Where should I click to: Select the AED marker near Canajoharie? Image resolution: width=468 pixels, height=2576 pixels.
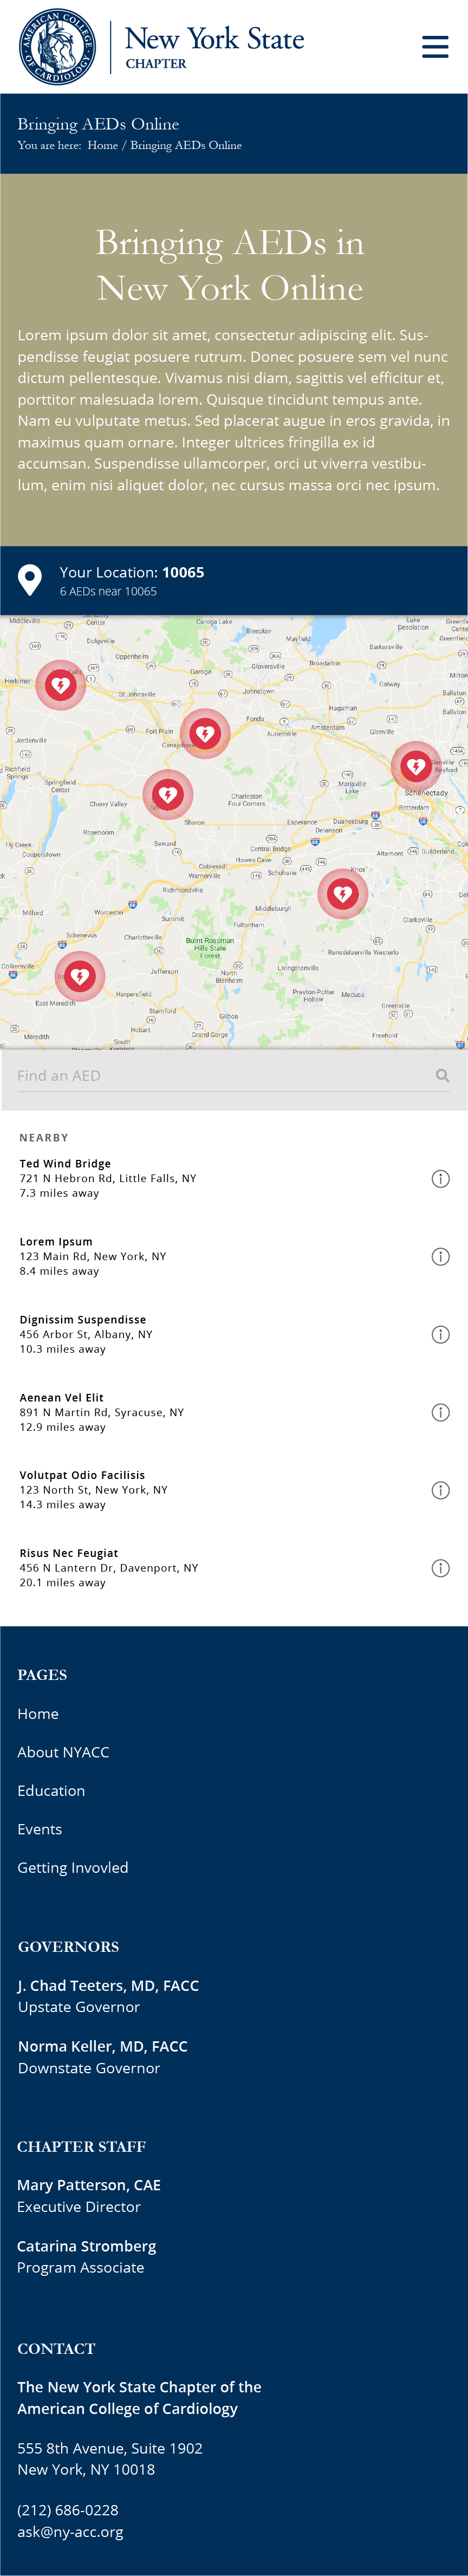205,734
